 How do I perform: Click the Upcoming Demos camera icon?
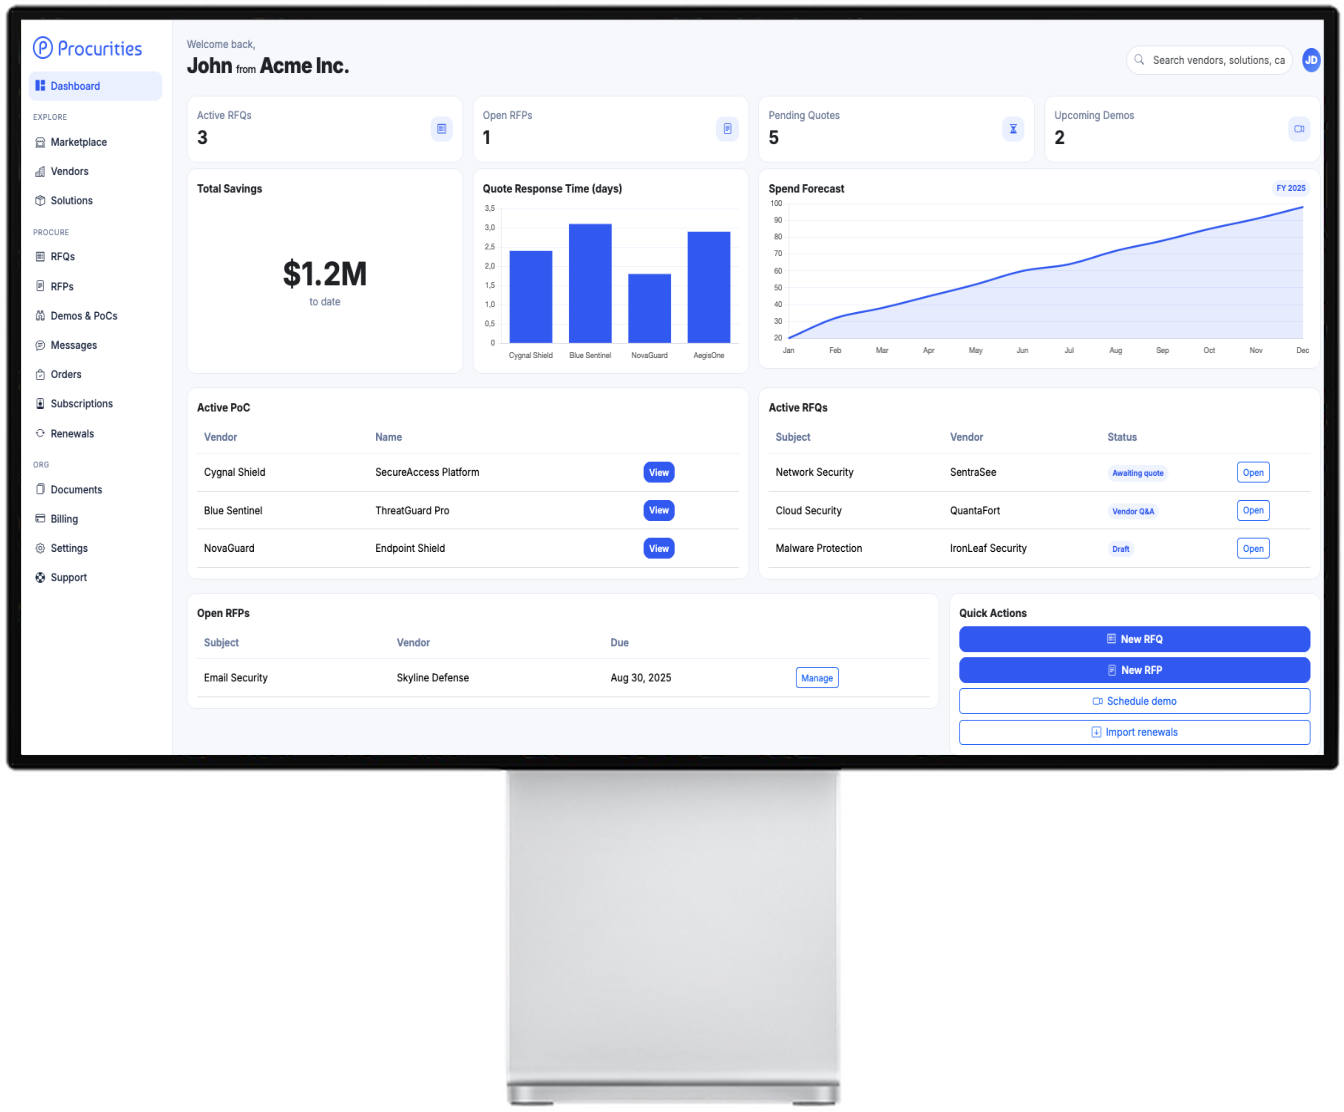[x=1299, y=129]
